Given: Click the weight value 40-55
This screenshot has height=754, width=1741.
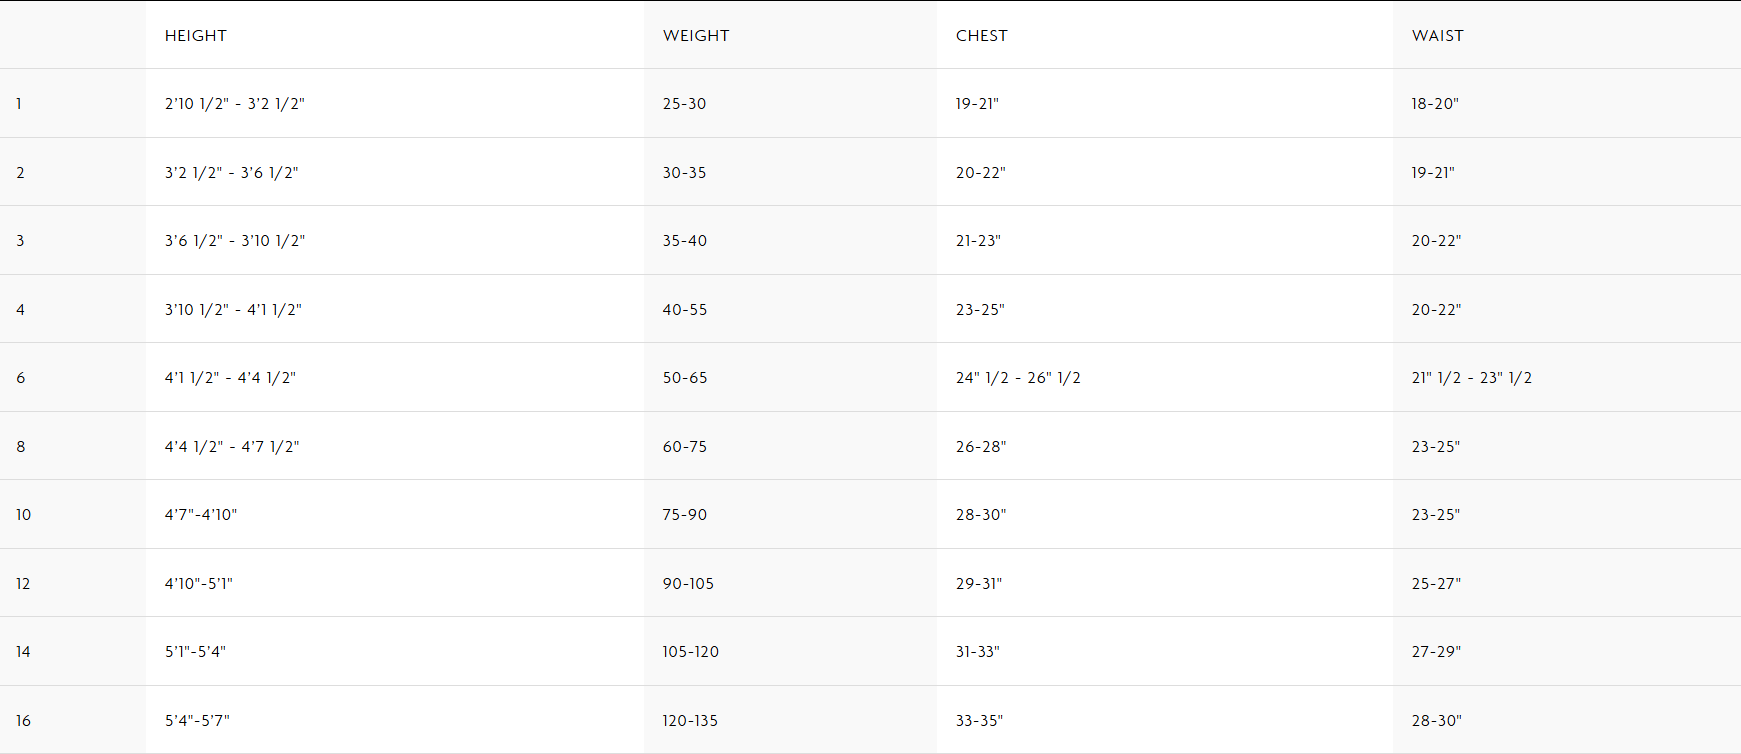Looking at the screenshot, I should [684, 310].
